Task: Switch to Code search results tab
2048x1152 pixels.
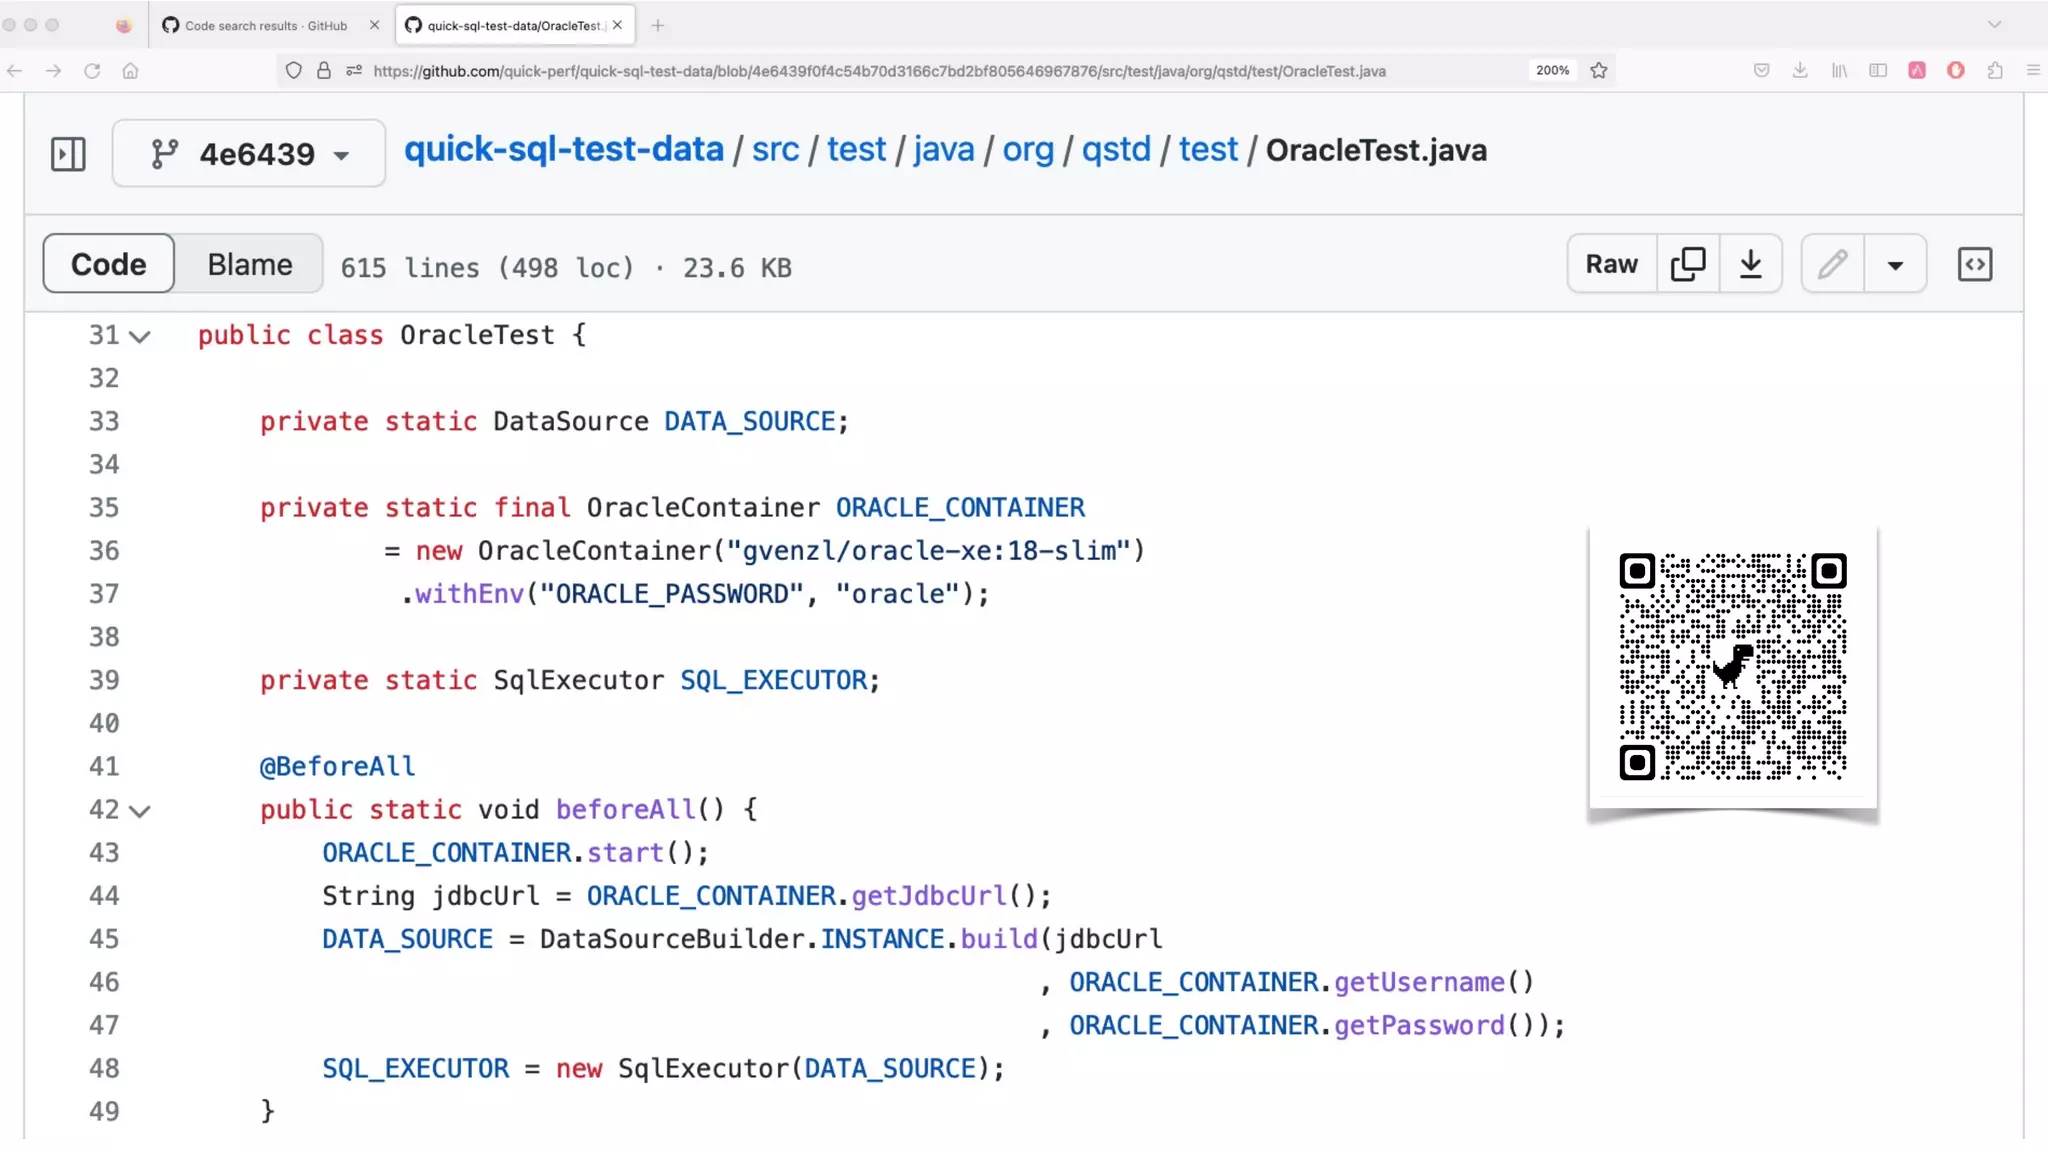Action: (265, 26)
